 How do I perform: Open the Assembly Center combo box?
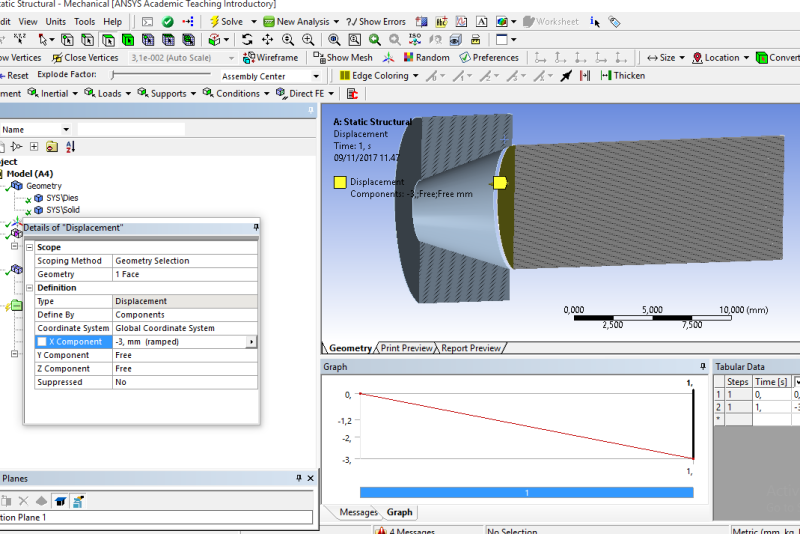coord(270,76)
